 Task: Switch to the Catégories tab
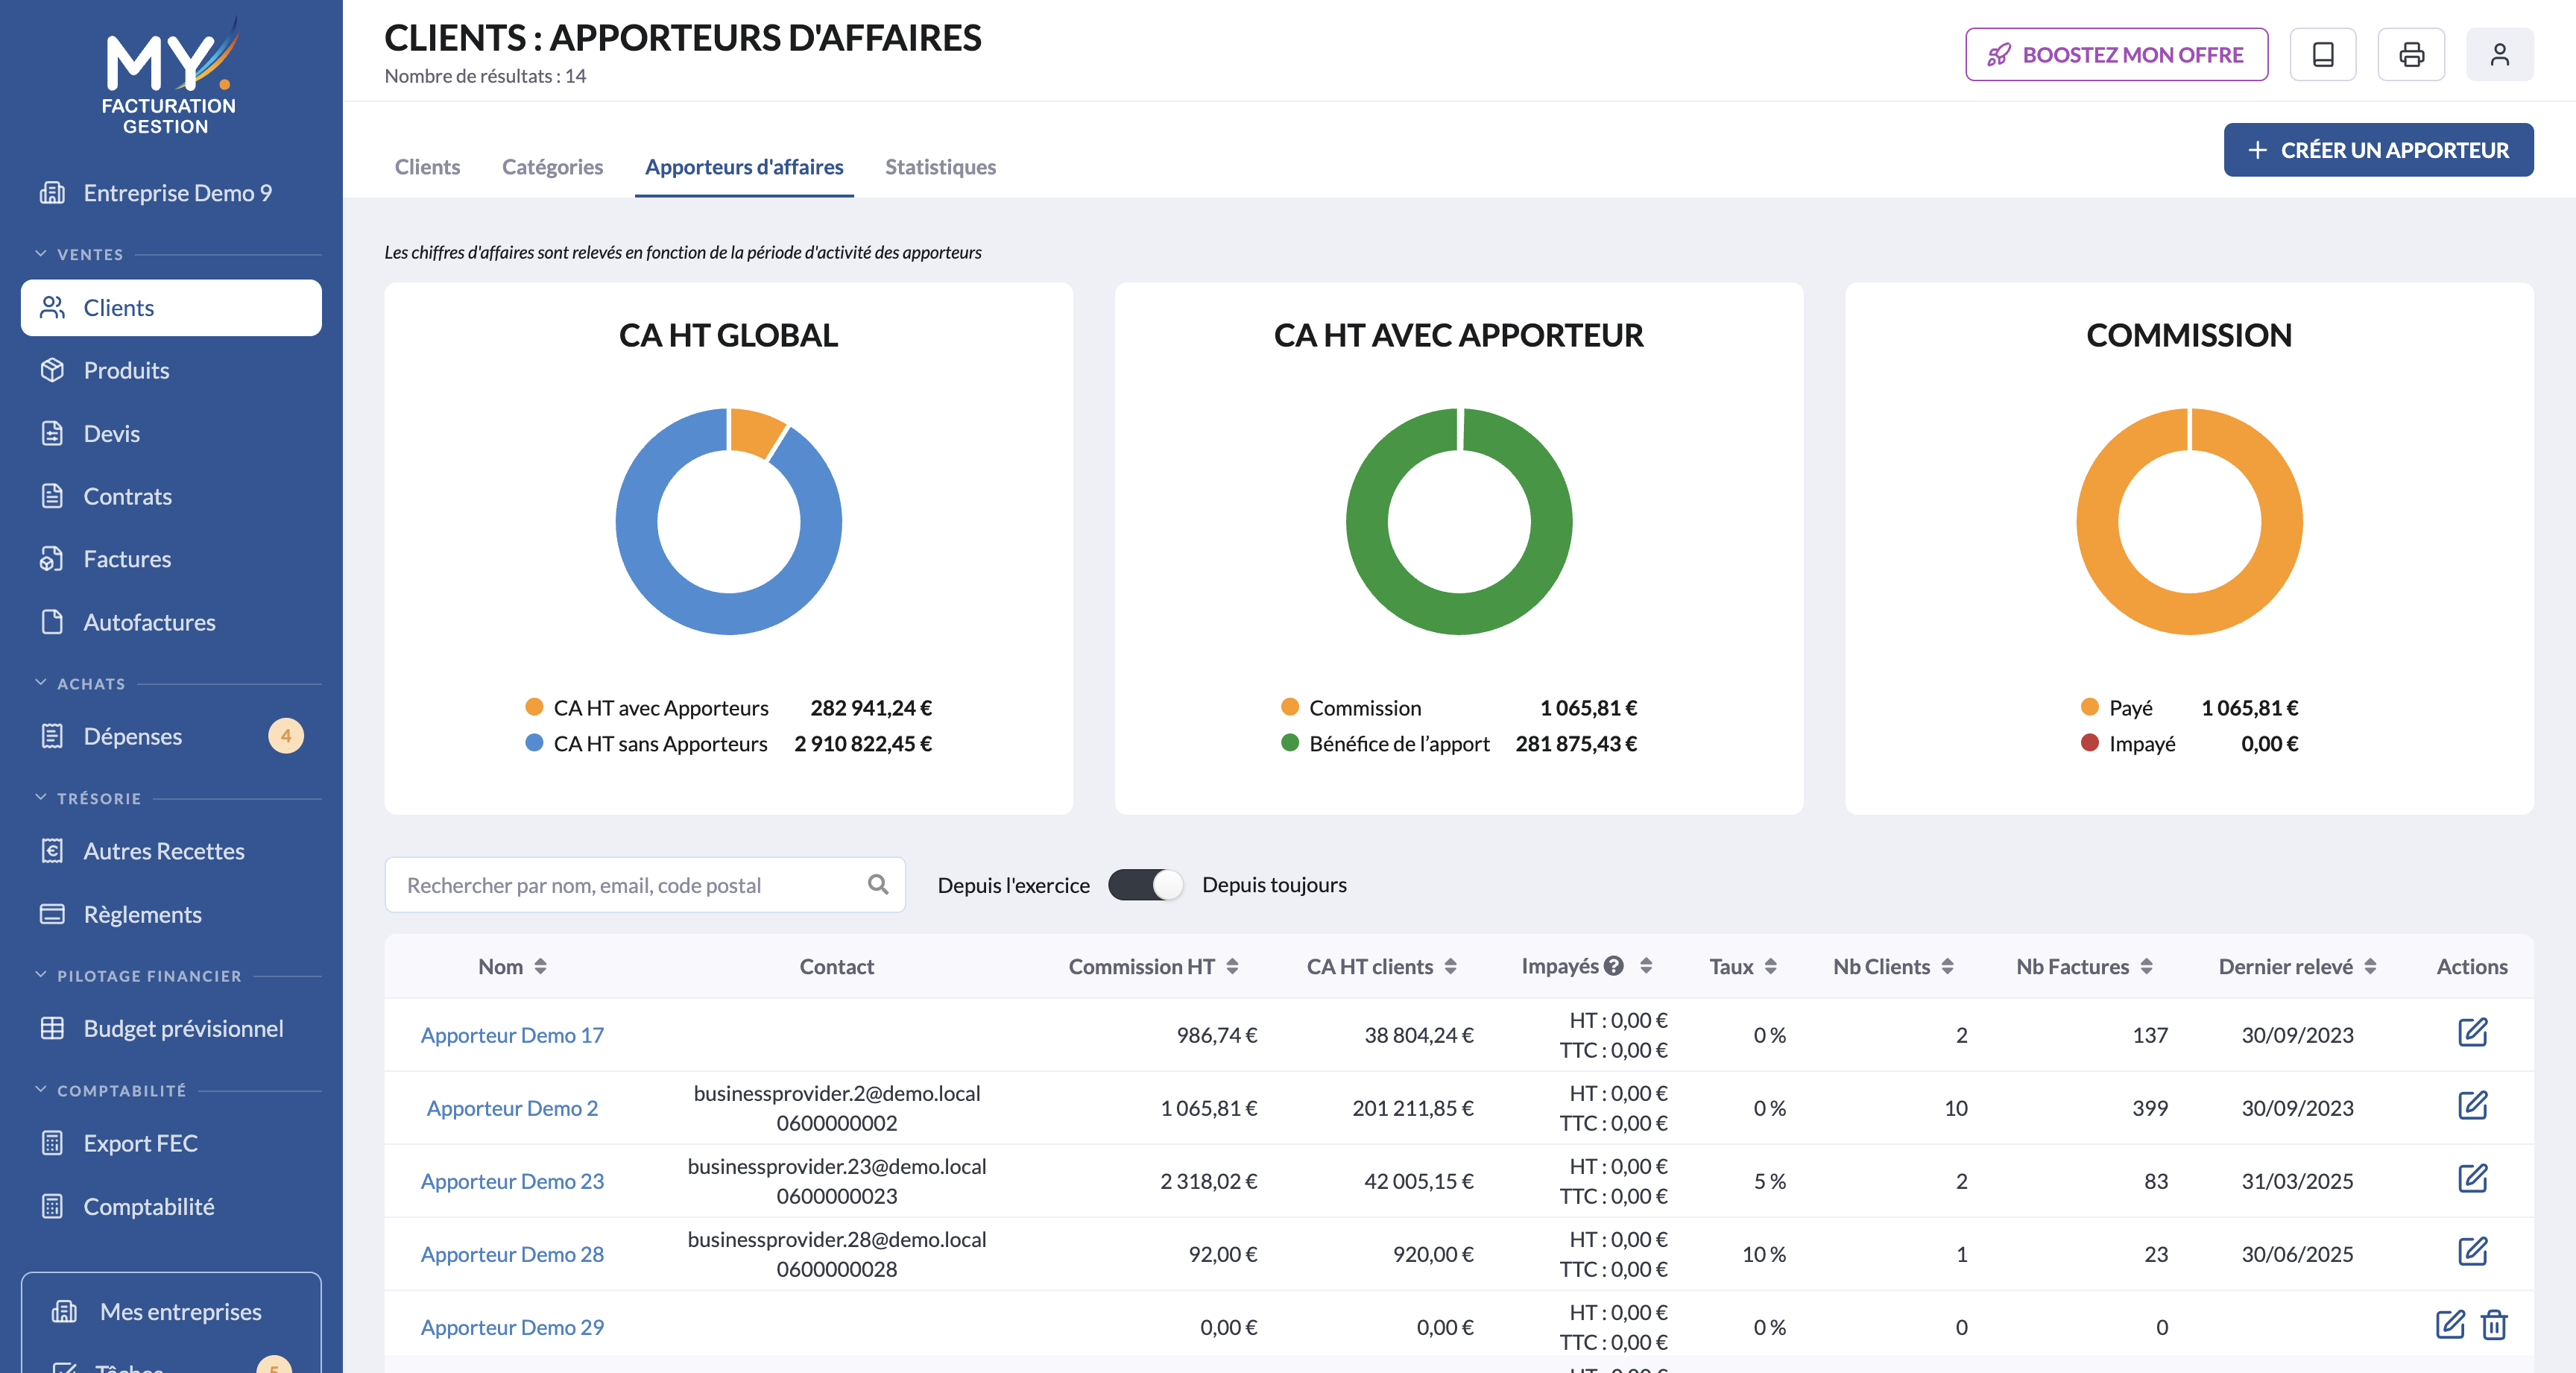click(x=552, y=167)
